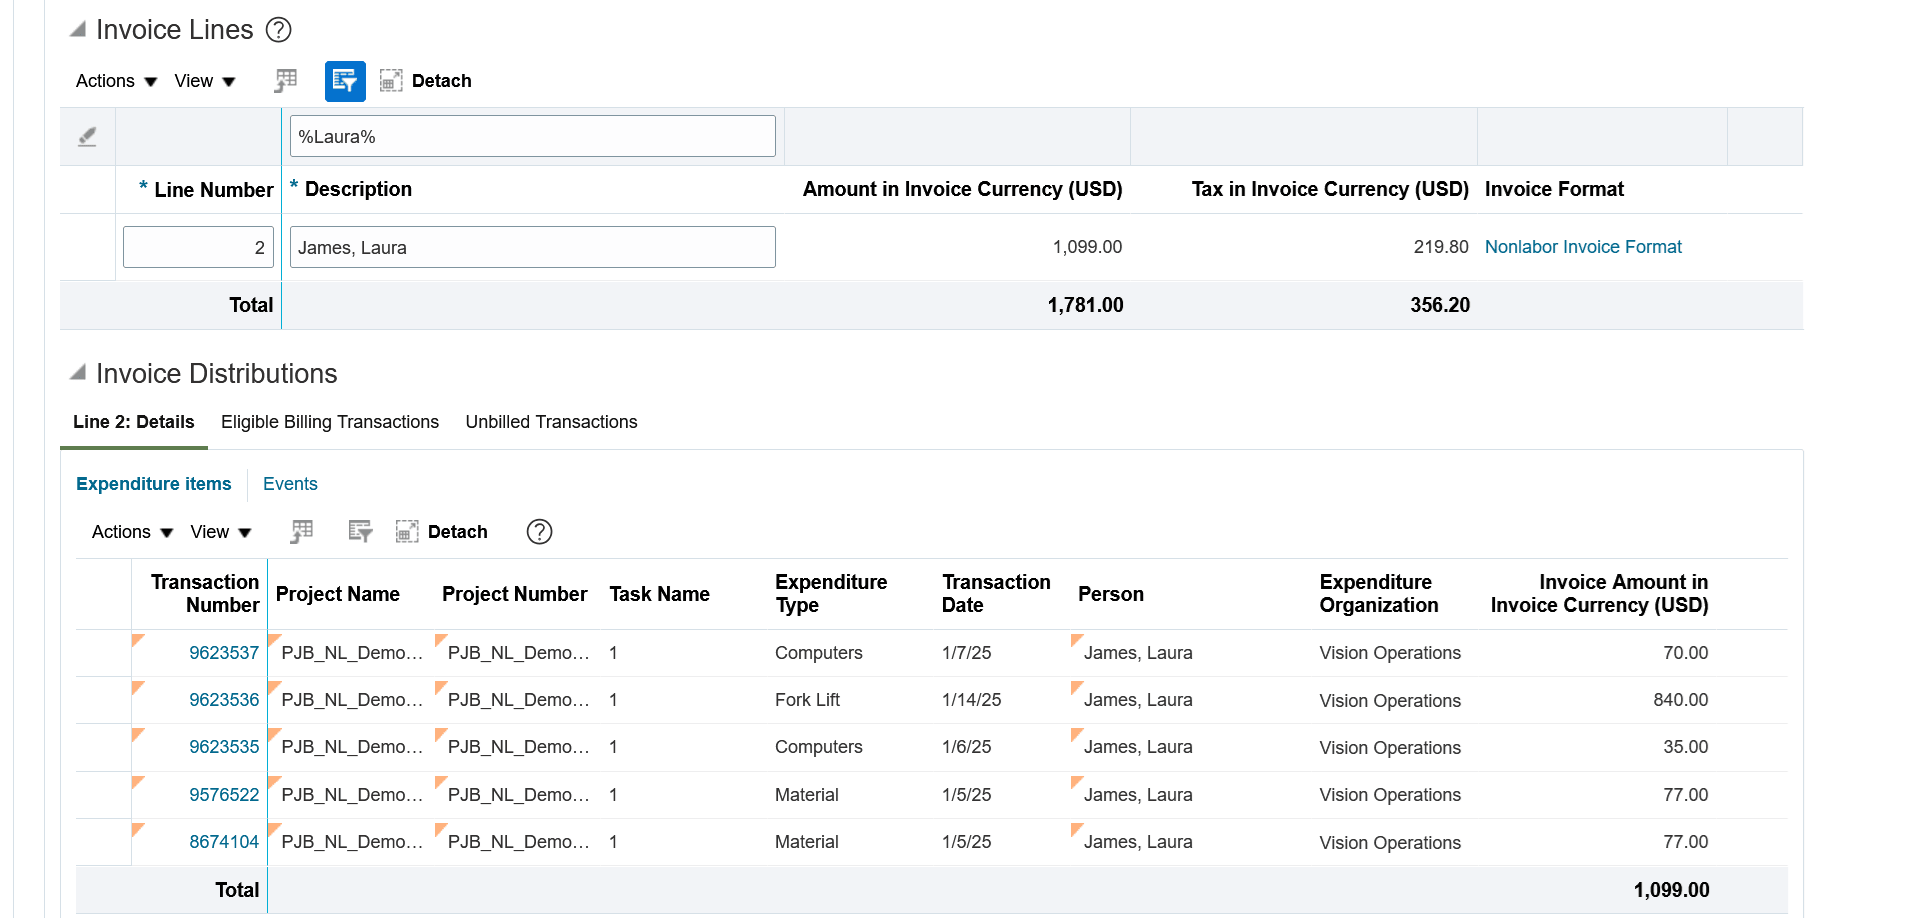Click line amount 1,099.00 in Invoice Lines
Viewport: 1919px width, 918px height.
tap(1087, 247)
